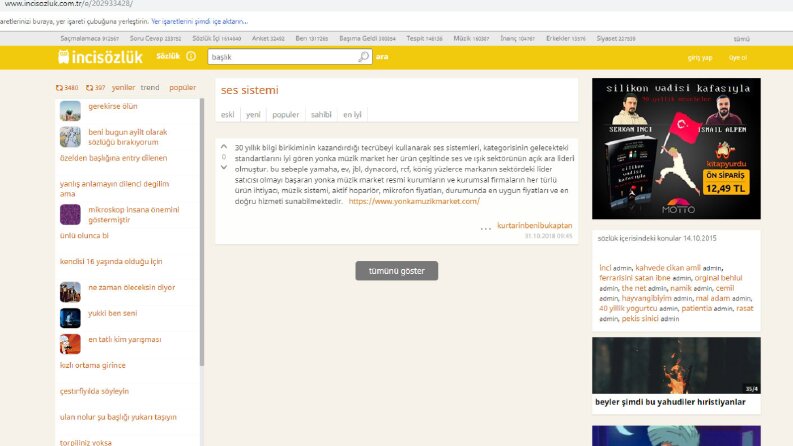The image size is (793, 446).
Task: Select the populer sort tab
Action: tap(286, 115)
